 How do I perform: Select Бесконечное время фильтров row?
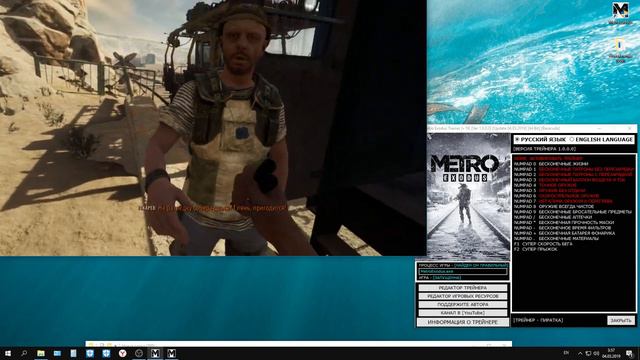pyautogui.click(x=562, y=228)
